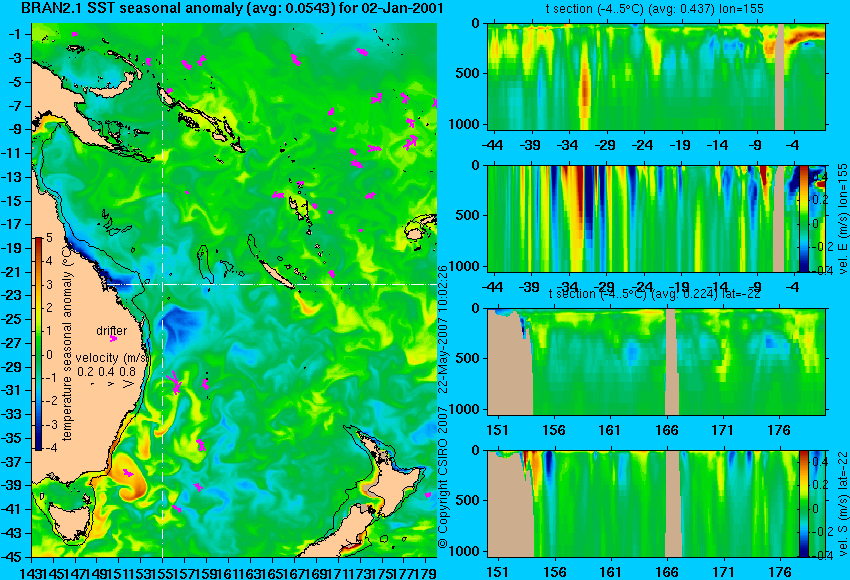Select the horizontal dashed section line at latitude -22
The height and width of the screenshot is (580, 850).
coord(271,284)
